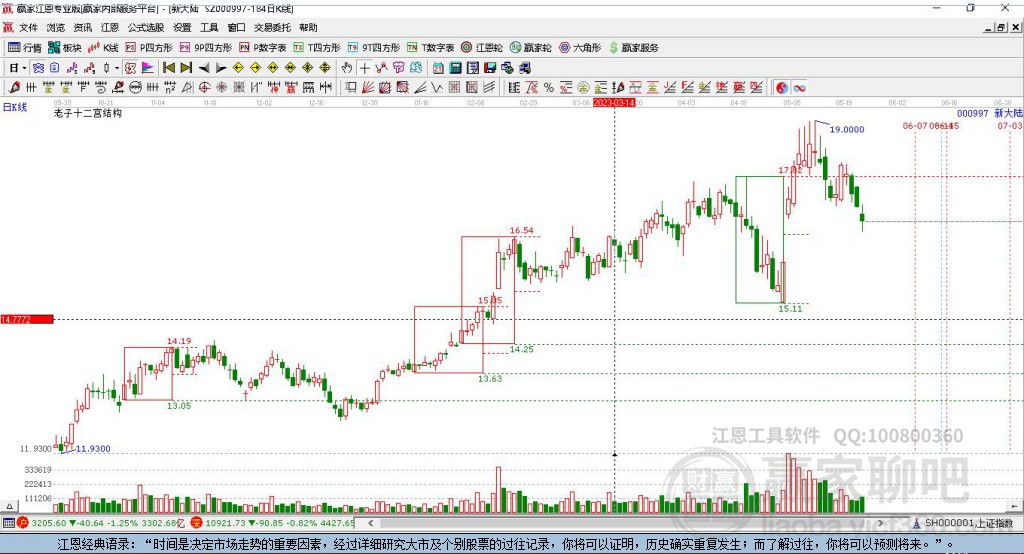
Task: Click the 11.9300 low price label
Action: (x=93, y=448)
